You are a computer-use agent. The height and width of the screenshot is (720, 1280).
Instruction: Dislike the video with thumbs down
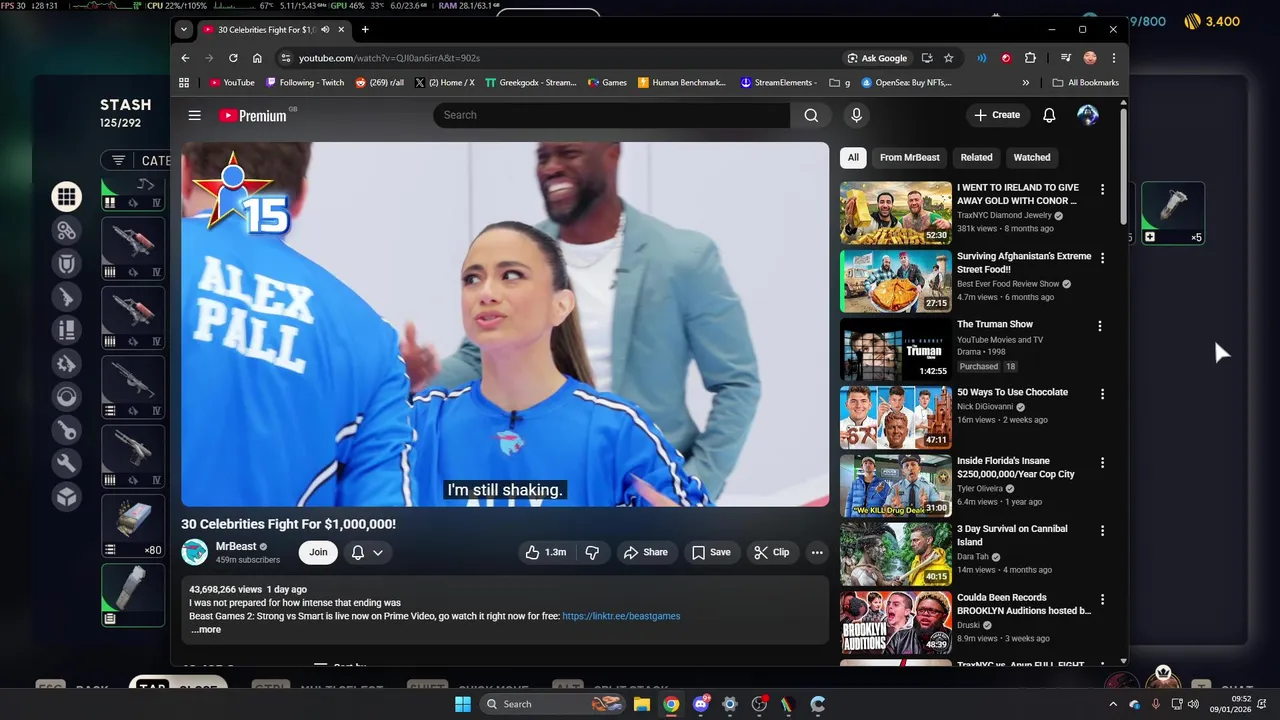click(592, 552)
